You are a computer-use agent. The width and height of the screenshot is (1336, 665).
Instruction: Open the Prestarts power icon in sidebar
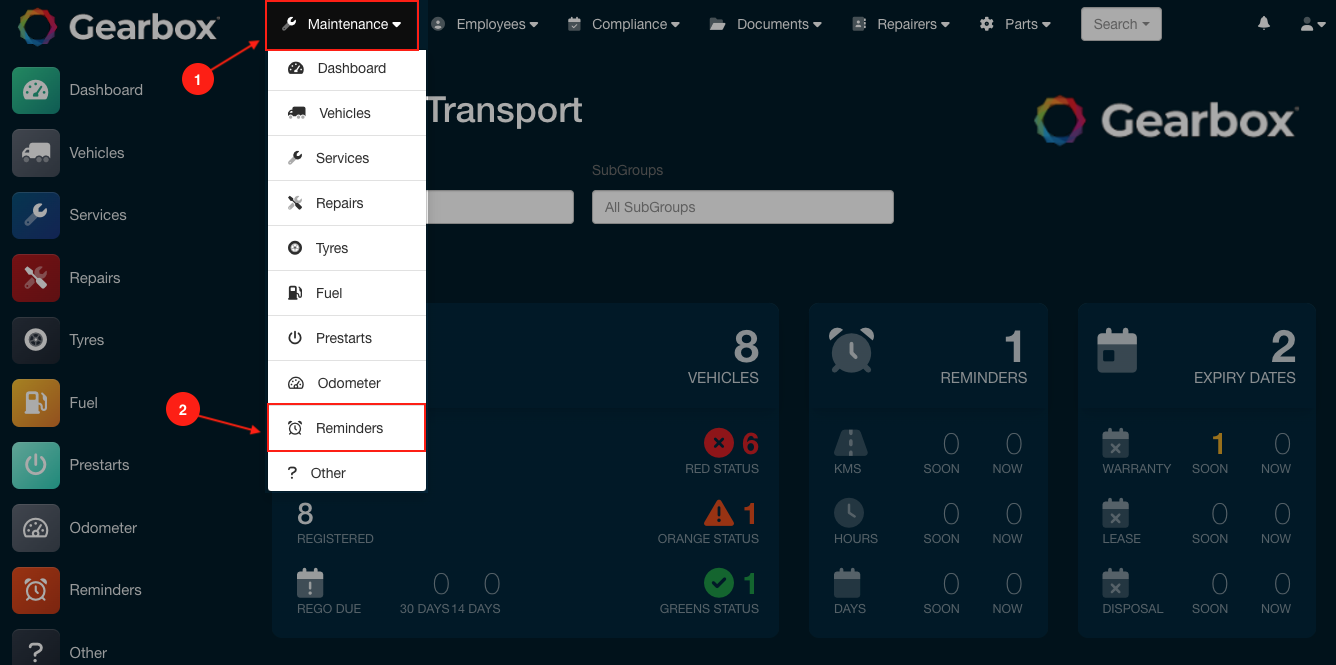[36, 465]
